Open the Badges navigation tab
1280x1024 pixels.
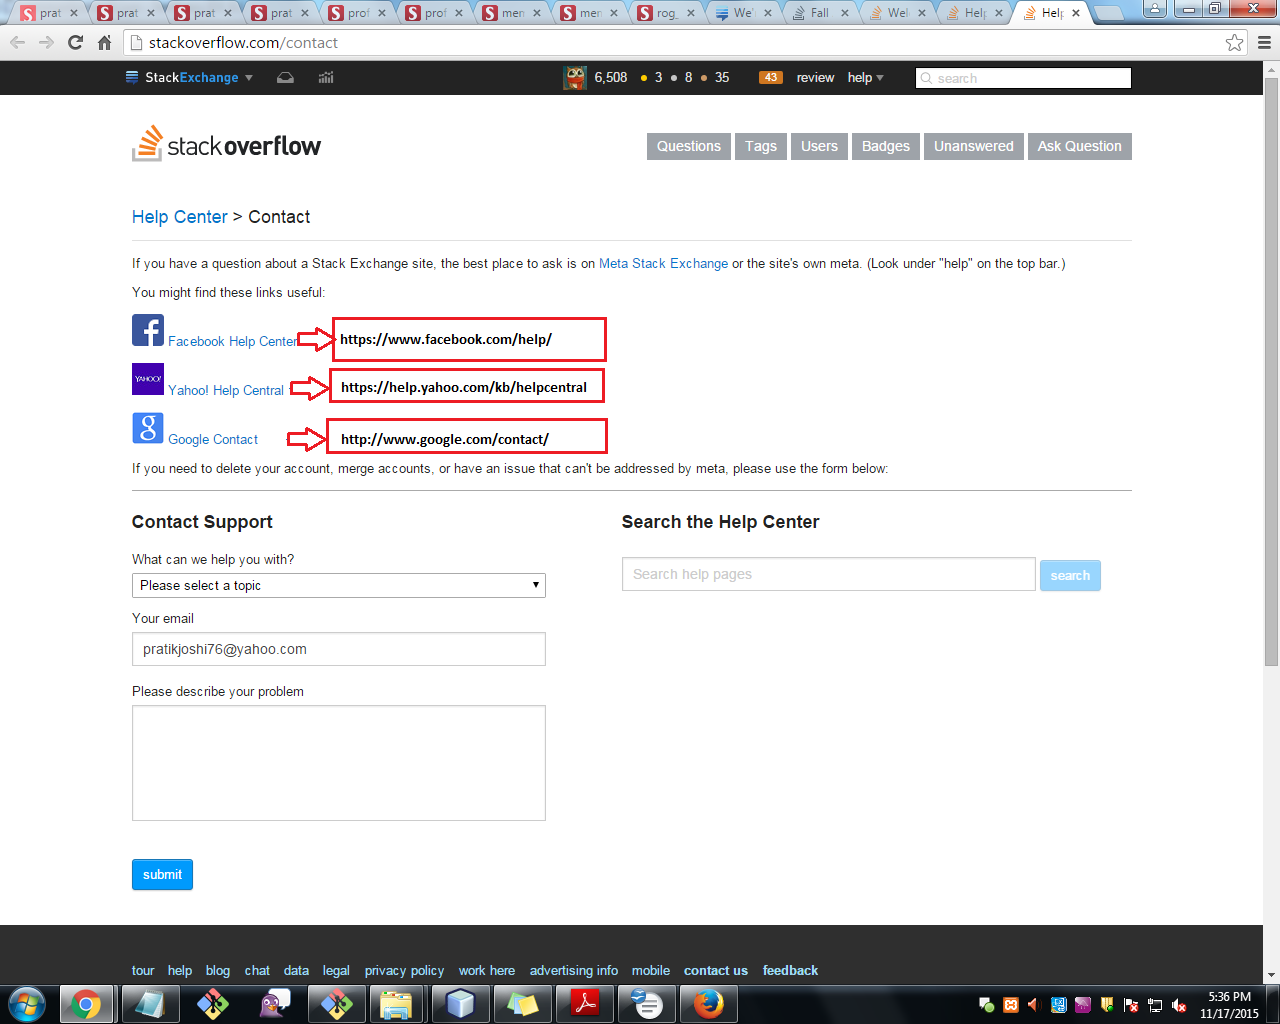[886, 146]
